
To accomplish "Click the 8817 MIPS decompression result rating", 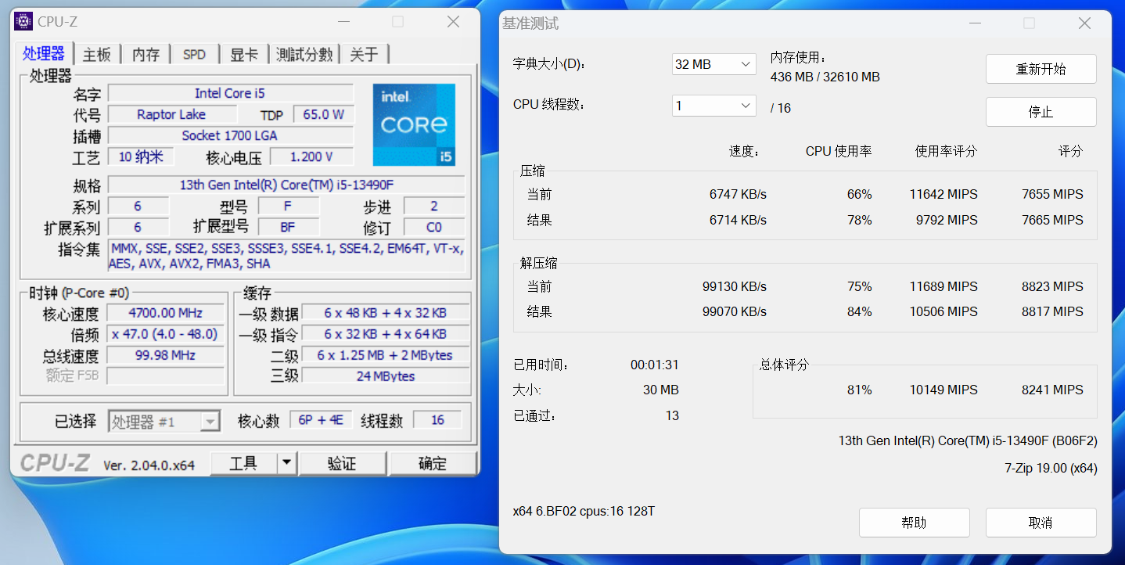I will click(1053, 312).
